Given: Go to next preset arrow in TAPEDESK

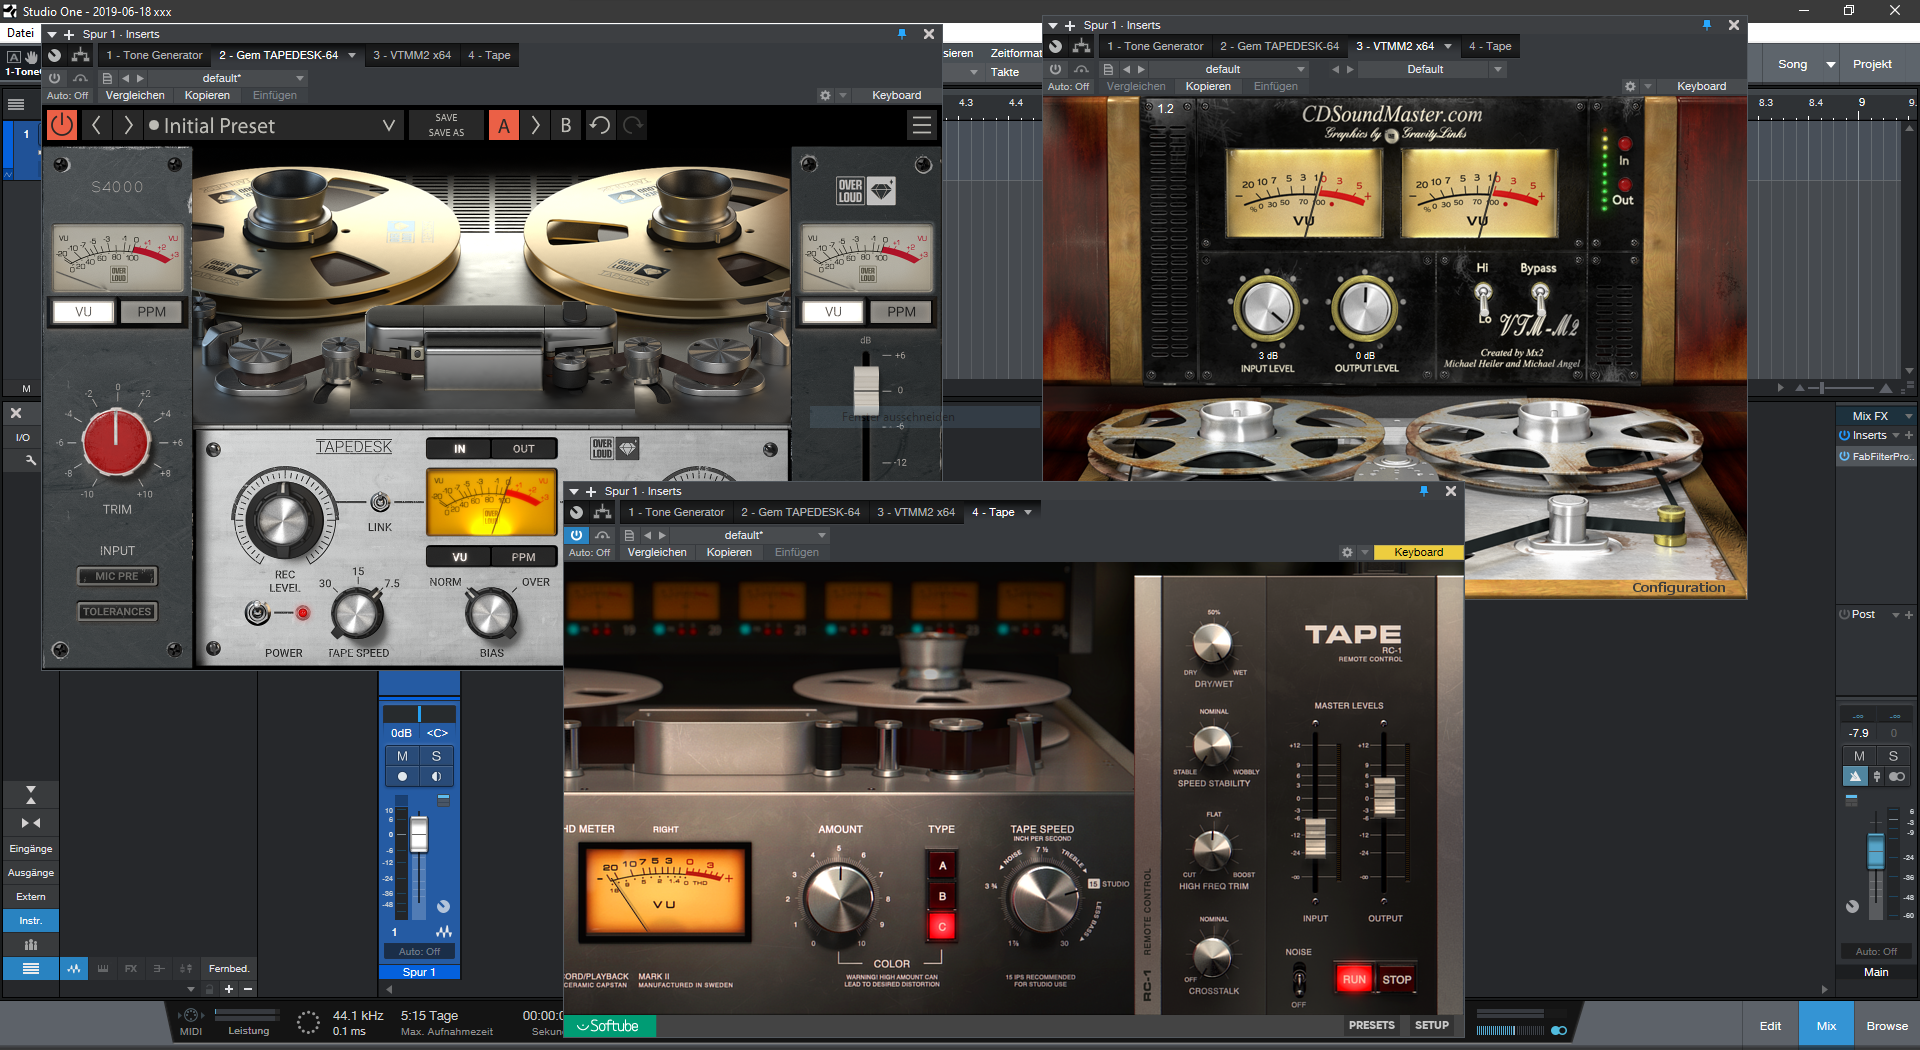Looking at the screenshot, I should tap(128, 125).
